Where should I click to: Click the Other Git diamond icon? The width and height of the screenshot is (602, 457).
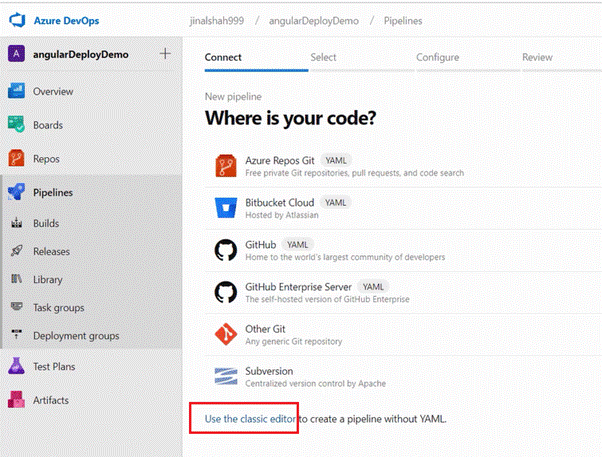(226, 334)
